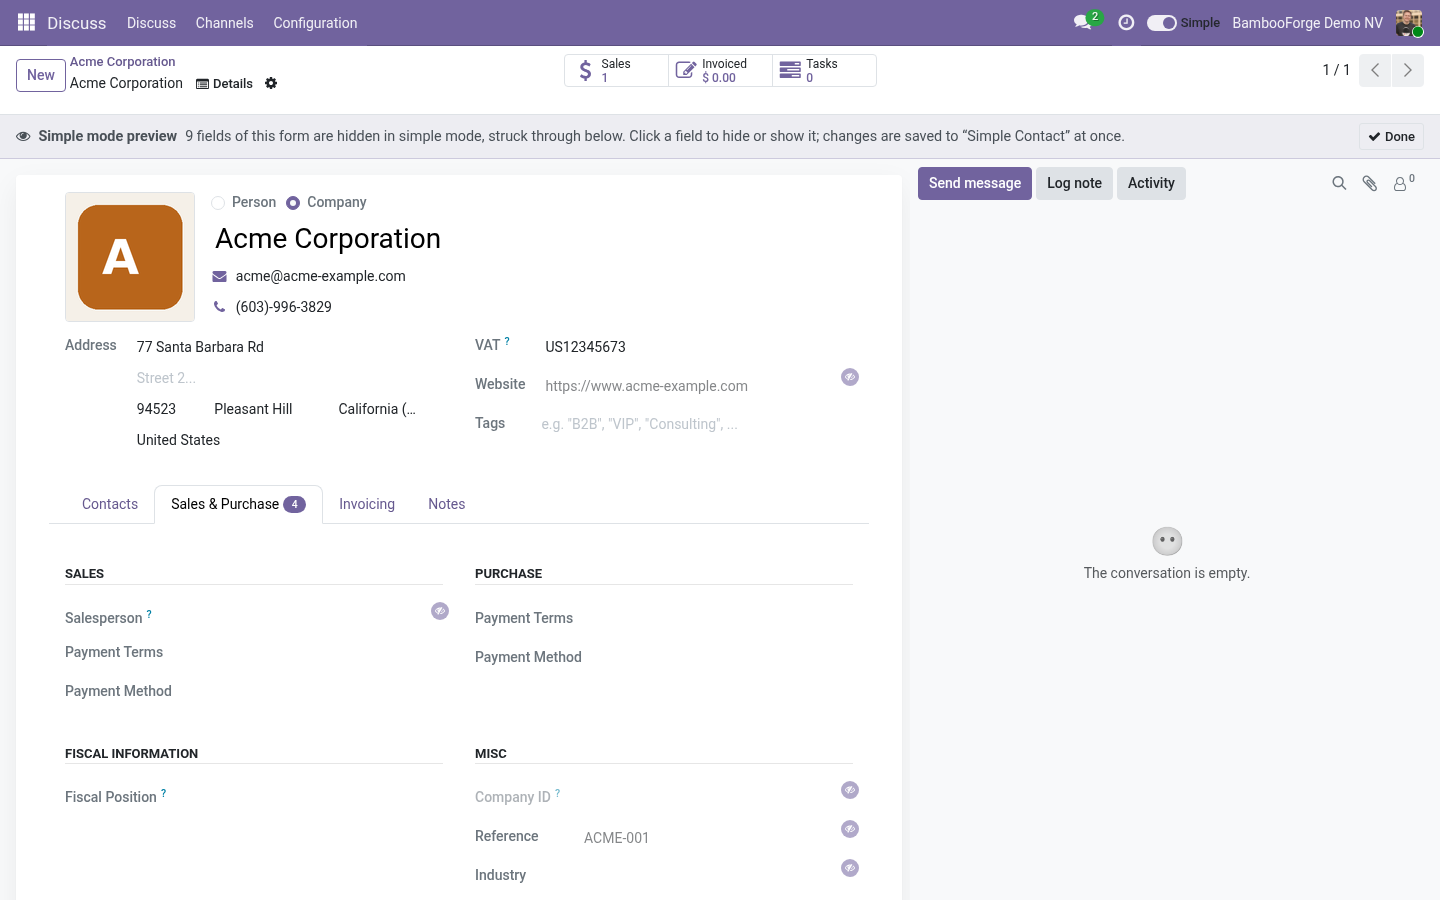Open the United States country dropdown
Screen dimensions: 1440x900
[x=276, y=440]
